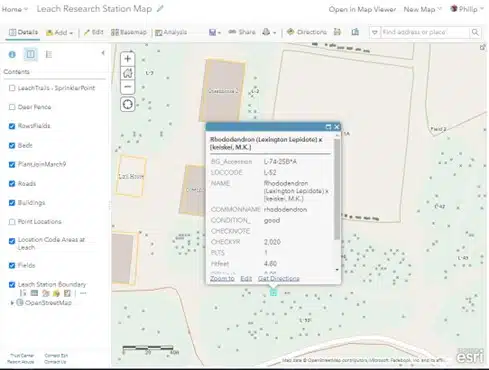The image size is (489, 370).
Task: Click the Field 2 map label
Action: [438, 129]
